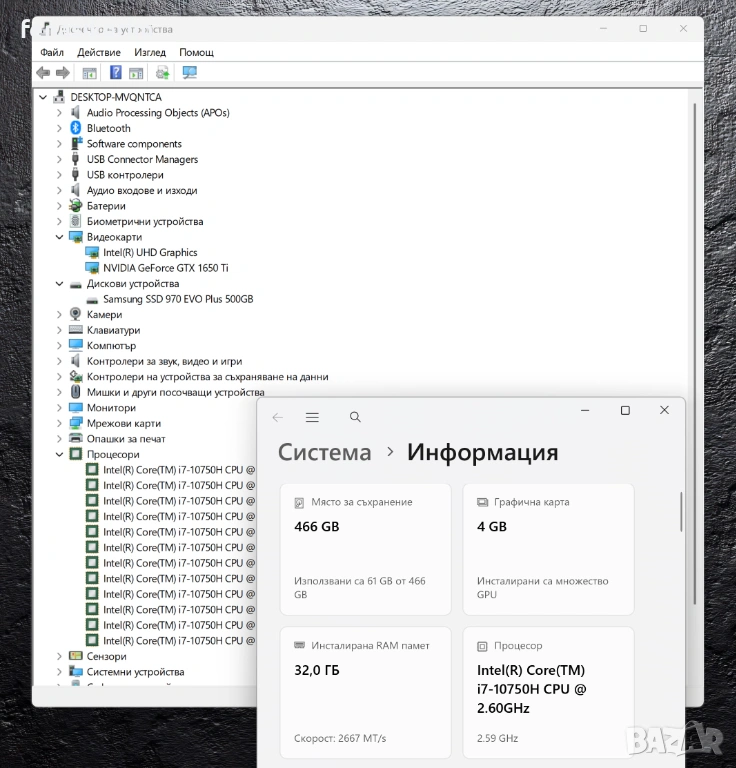This screenshot has height=768, width=736.
Task: Select the NVIDIA GeForce GTX 1650 Ti device
Action: 165,268
